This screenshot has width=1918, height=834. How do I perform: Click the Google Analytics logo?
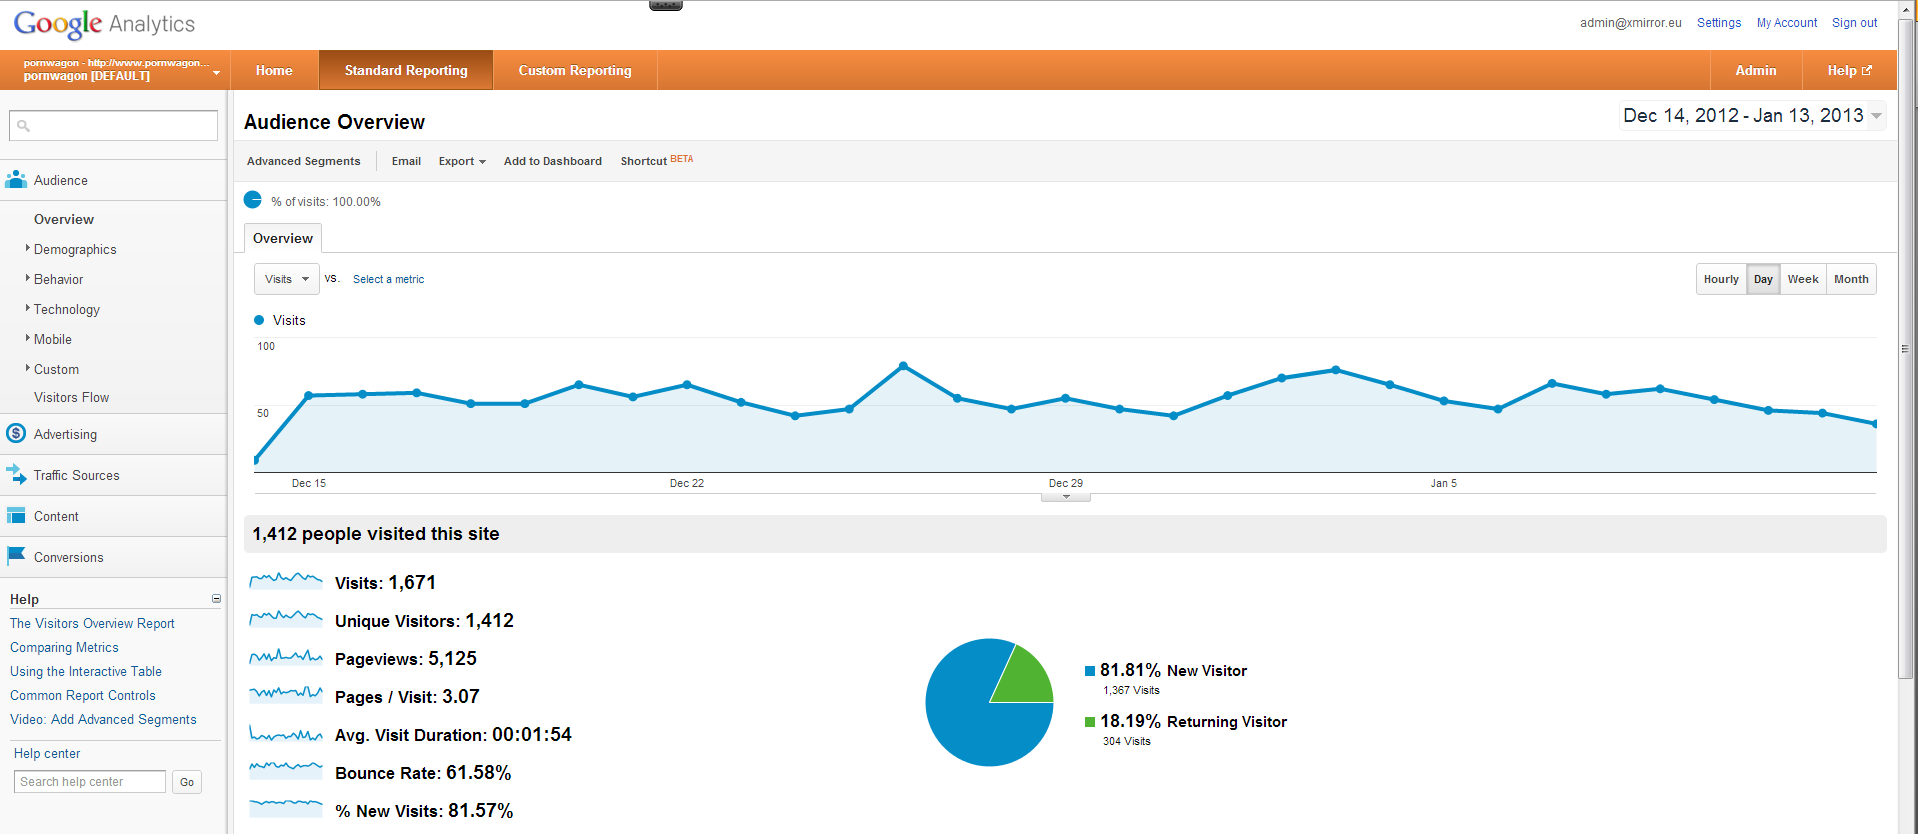pyautogui.click(x=104, y=24)
